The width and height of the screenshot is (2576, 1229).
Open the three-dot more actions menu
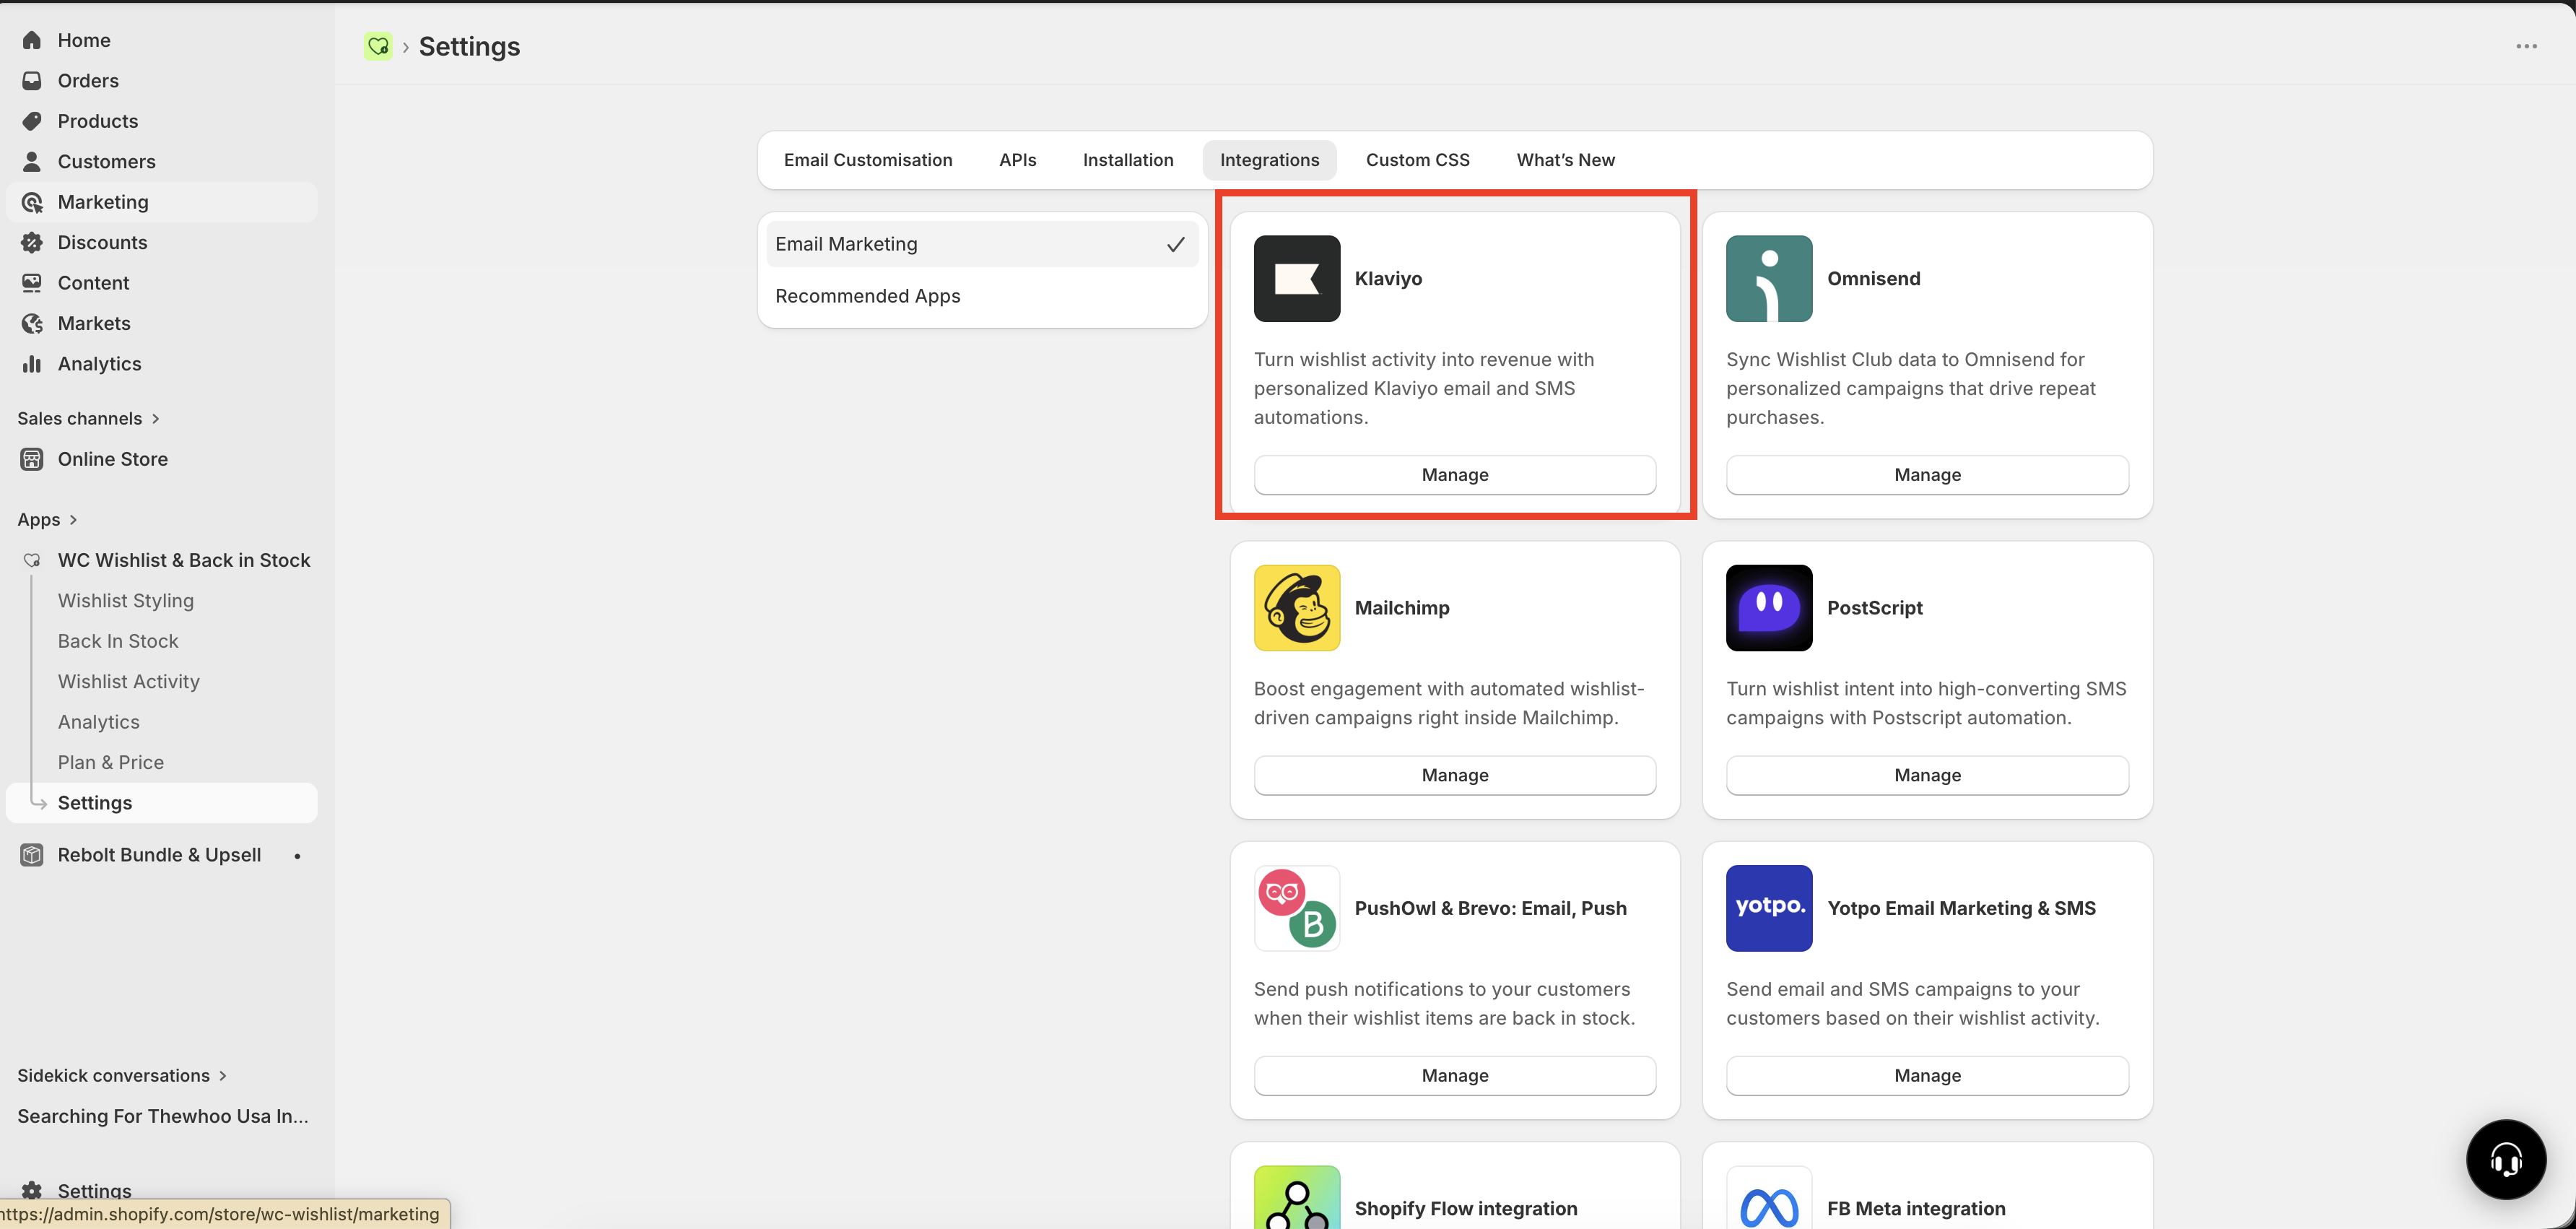tap(2526, 46)
